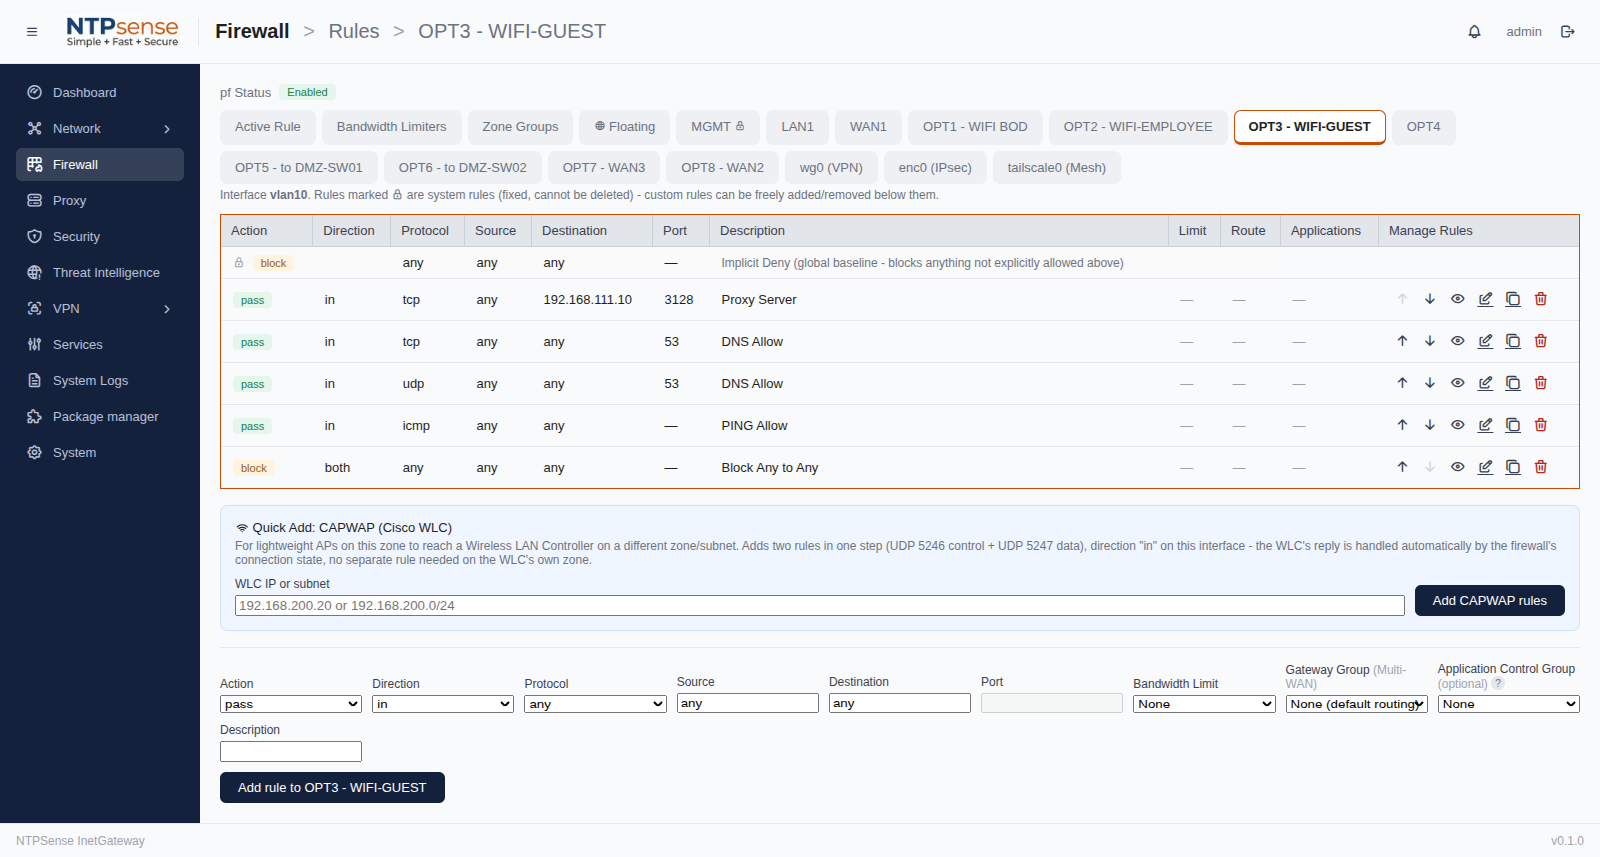
Task: Move the udp DNS Allow rule down
Action: click(x=1430, y=383)
